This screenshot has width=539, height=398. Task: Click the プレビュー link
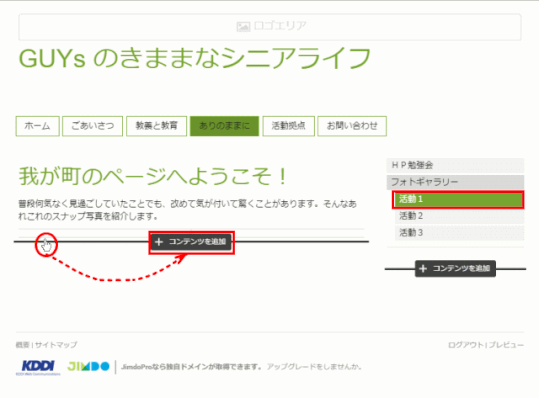pyautogui.click(x=506, y=345)
